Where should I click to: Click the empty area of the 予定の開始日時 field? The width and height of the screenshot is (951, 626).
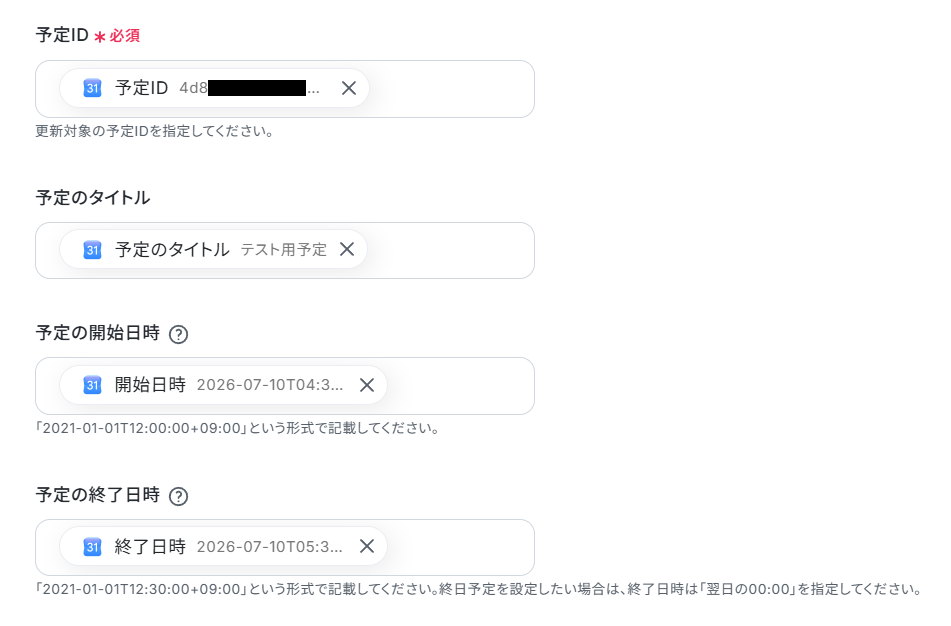pyautogui.click(x=460, y=386)
